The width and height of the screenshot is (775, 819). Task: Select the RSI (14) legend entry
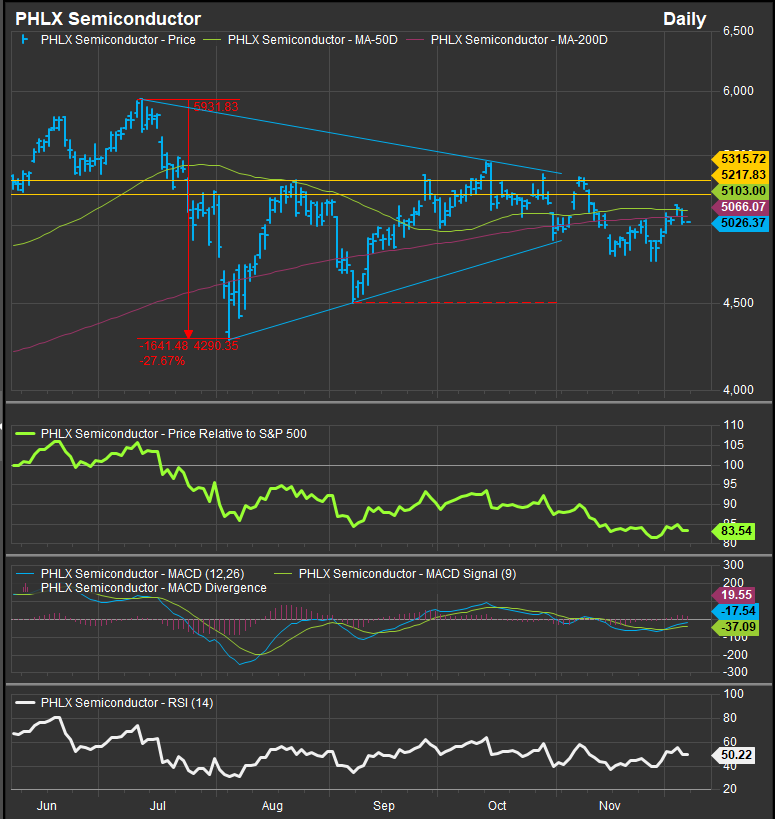[127, 703]
